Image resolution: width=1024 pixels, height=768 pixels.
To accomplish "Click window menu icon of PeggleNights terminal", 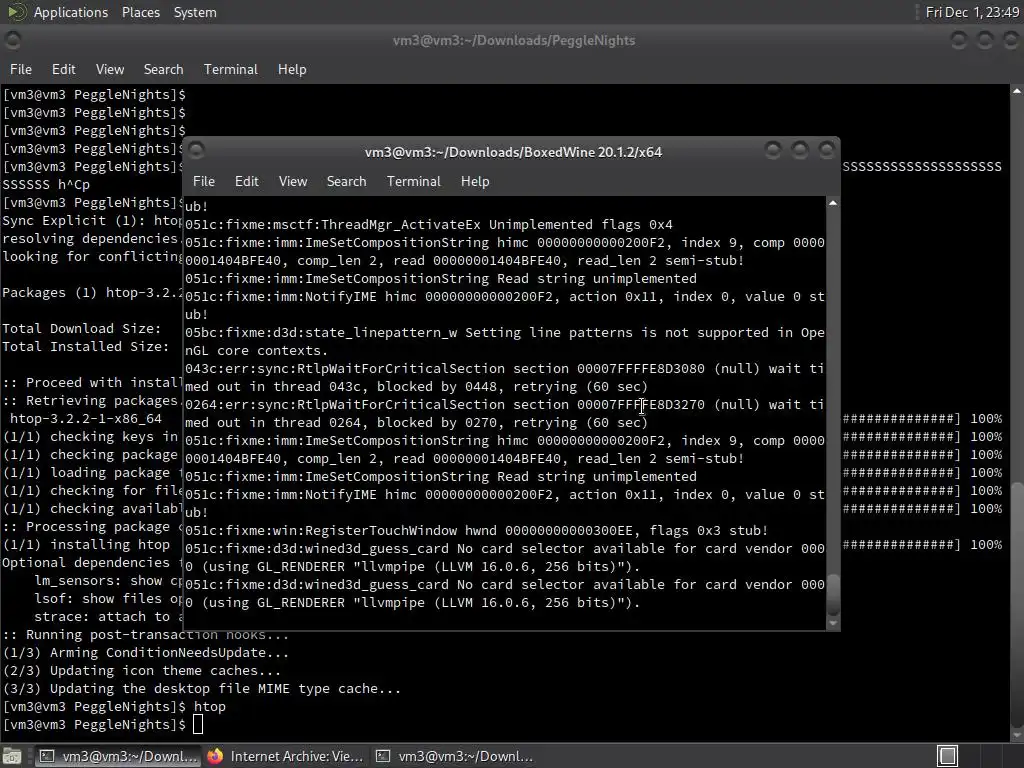I will point(12,40).
